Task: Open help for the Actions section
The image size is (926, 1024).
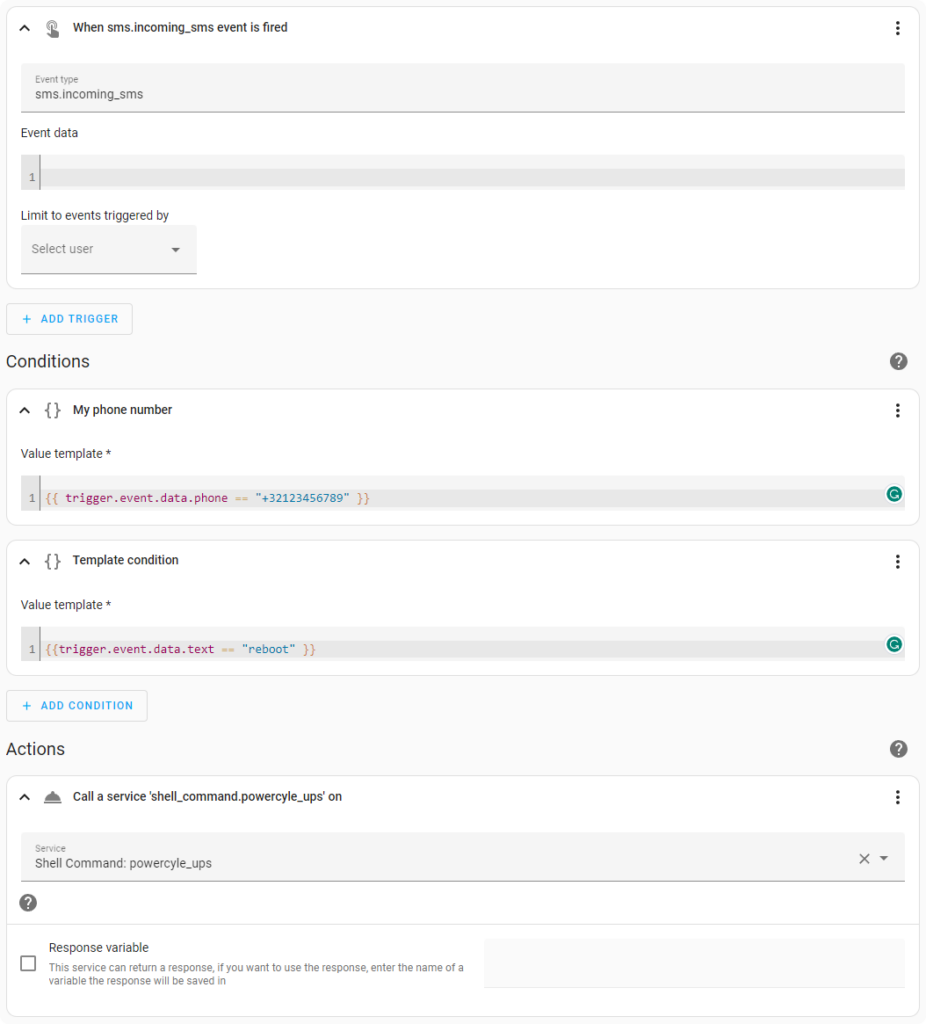Action: click(x=898, y=748)
